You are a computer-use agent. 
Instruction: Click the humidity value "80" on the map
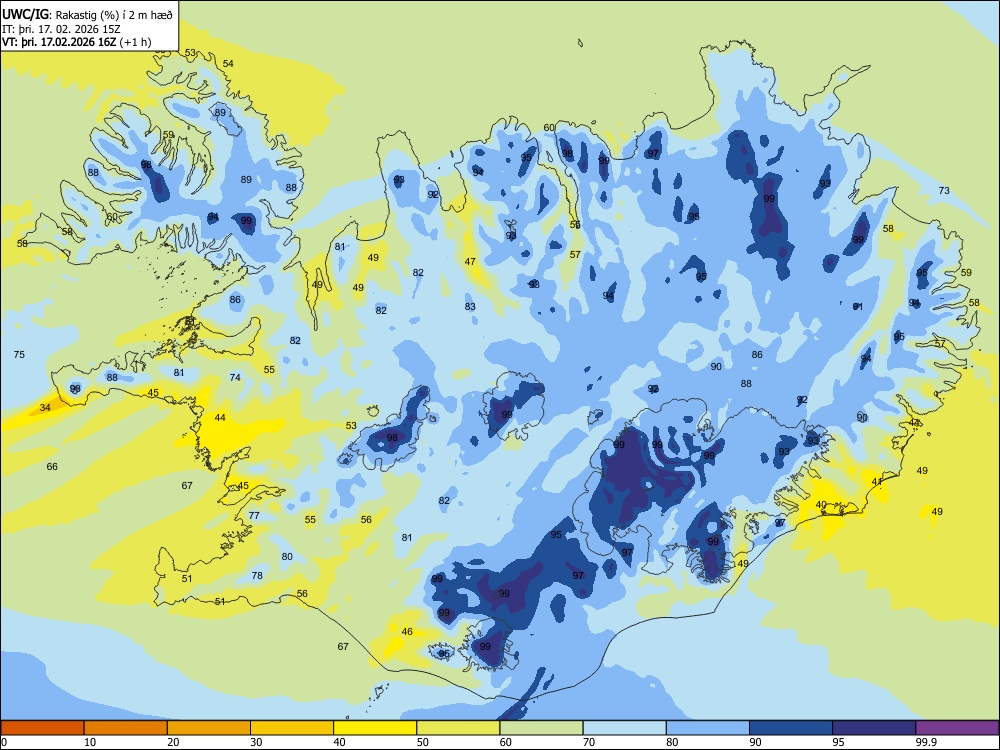(287, 557)
